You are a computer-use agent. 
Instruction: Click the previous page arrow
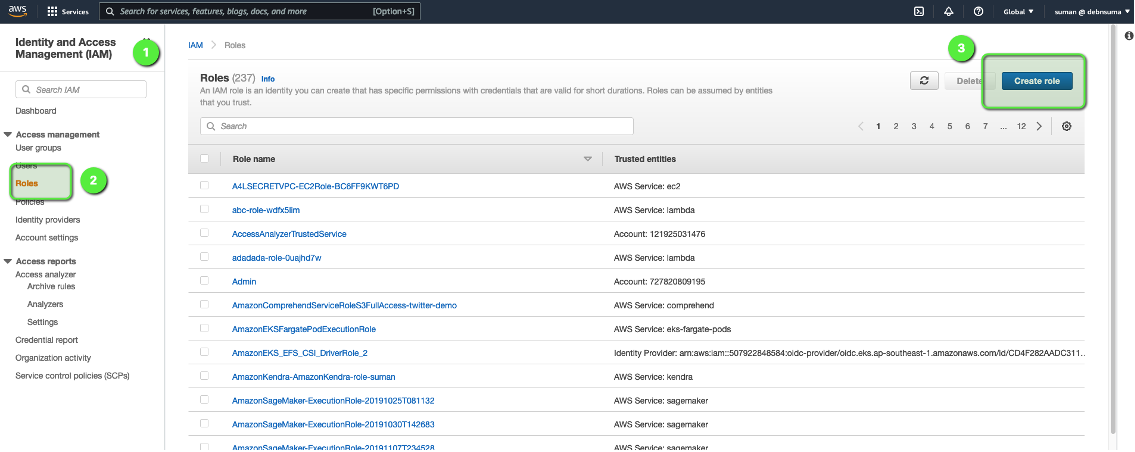[861, 126]
